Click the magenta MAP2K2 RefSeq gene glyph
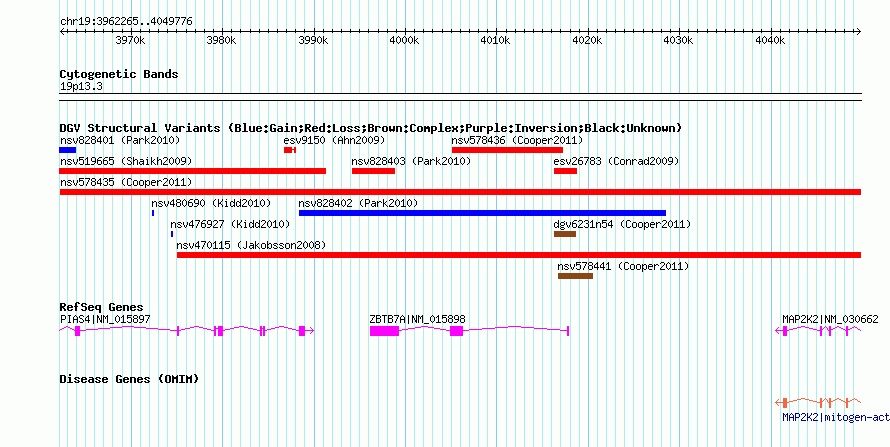The width and height of the screenshot is (890, 447). 818,331
